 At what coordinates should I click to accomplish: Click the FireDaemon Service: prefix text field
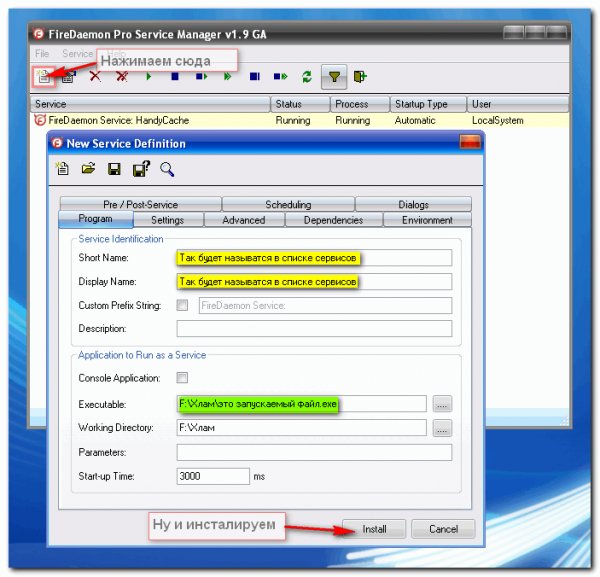coord(325,305)
